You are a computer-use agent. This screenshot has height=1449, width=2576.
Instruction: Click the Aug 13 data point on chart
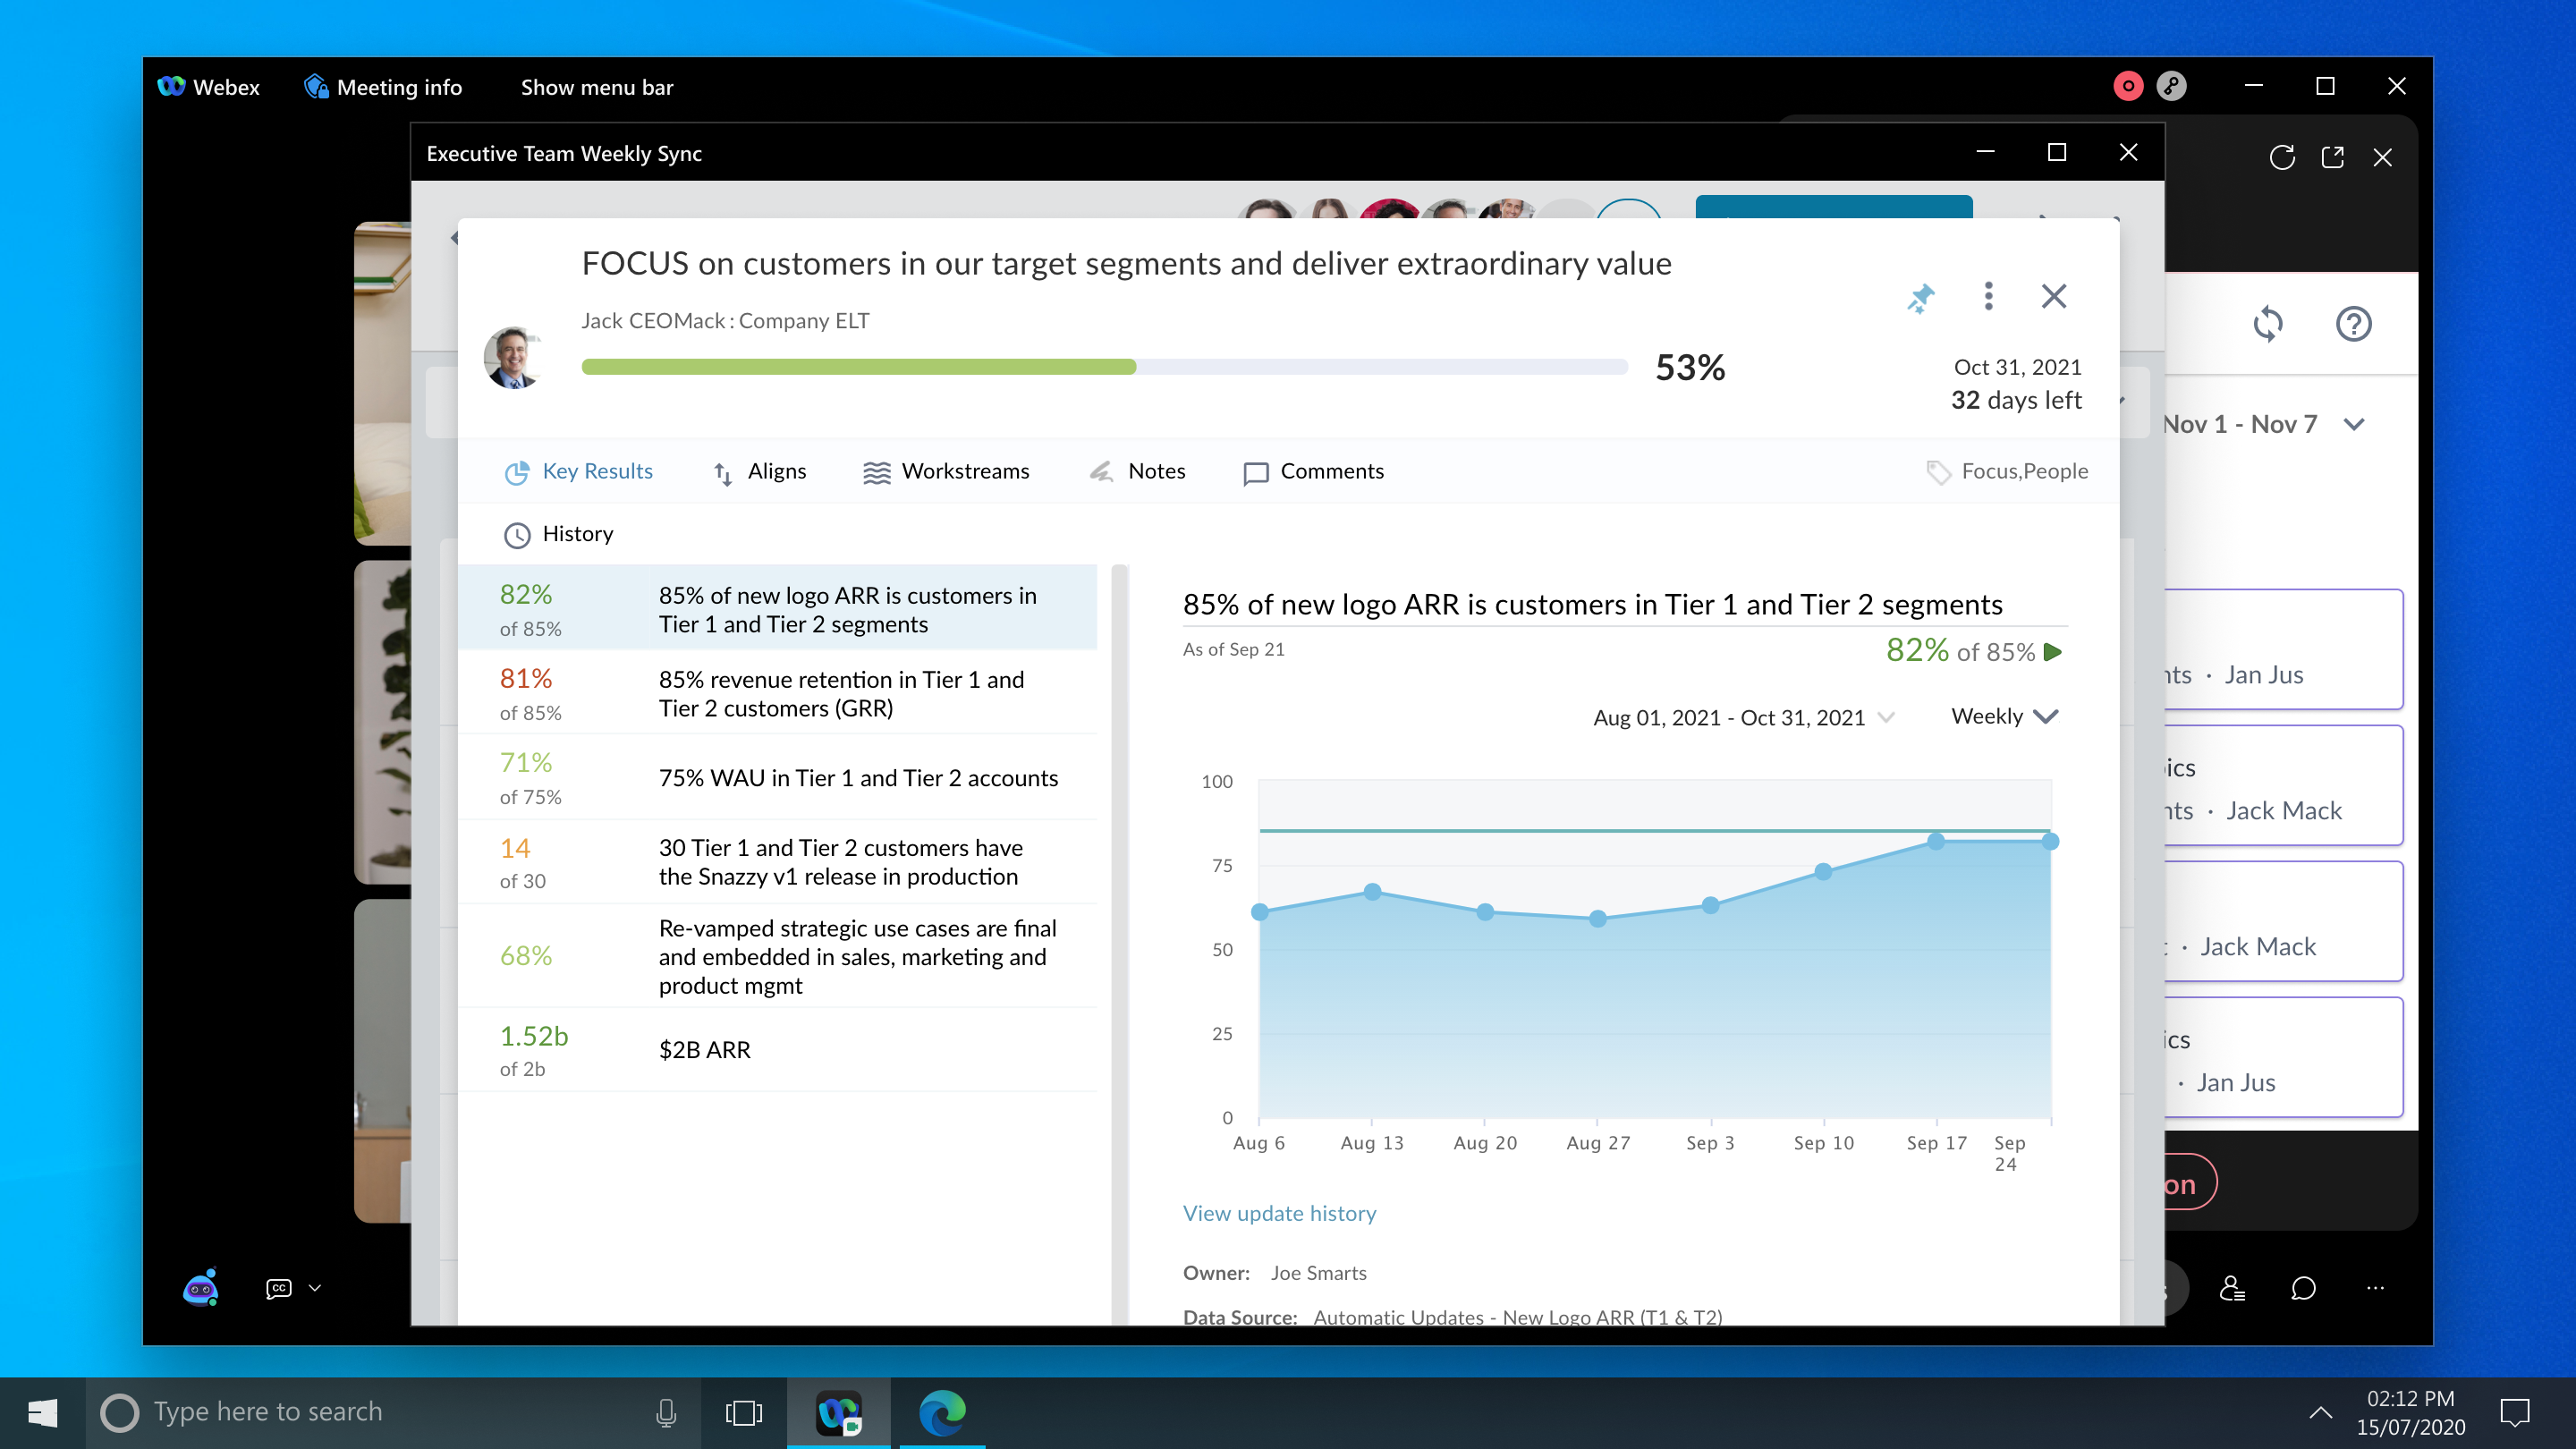tap(1372, 891)
